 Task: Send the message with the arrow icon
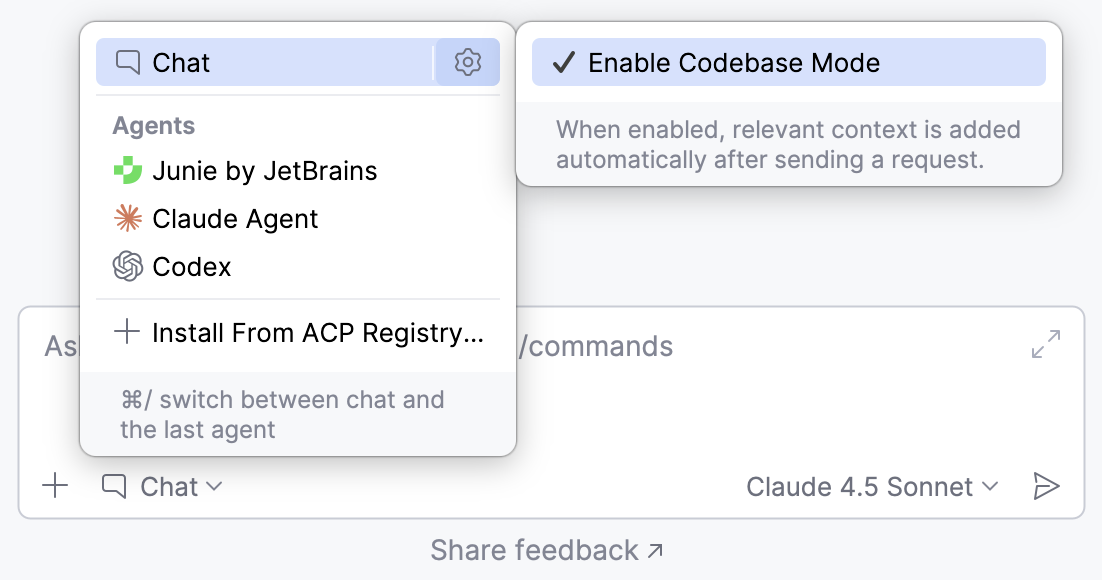[x=1047, y=486]
